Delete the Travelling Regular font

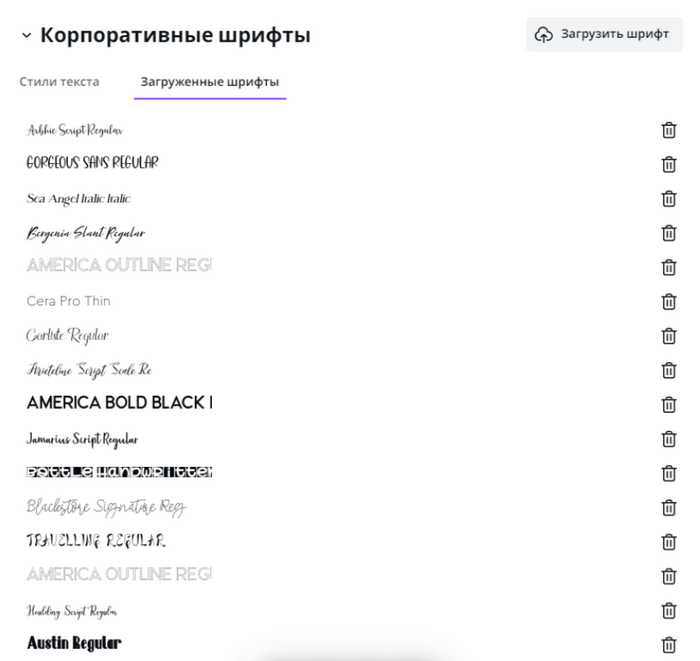[669, 542]
